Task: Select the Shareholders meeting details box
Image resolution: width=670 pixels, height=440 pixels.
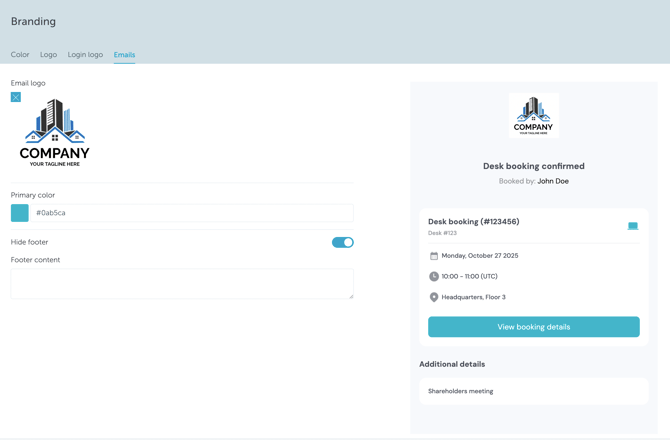Action: 533,391
